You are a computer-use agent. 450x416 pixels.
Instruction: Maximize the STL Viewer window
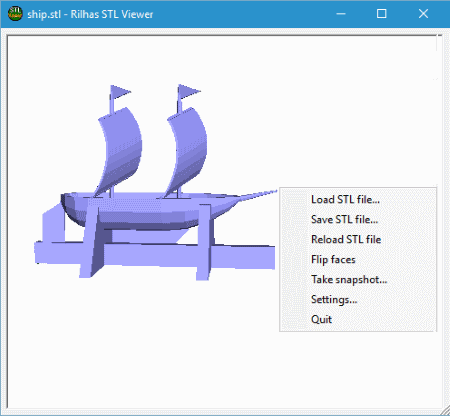[x=382, y=14]
